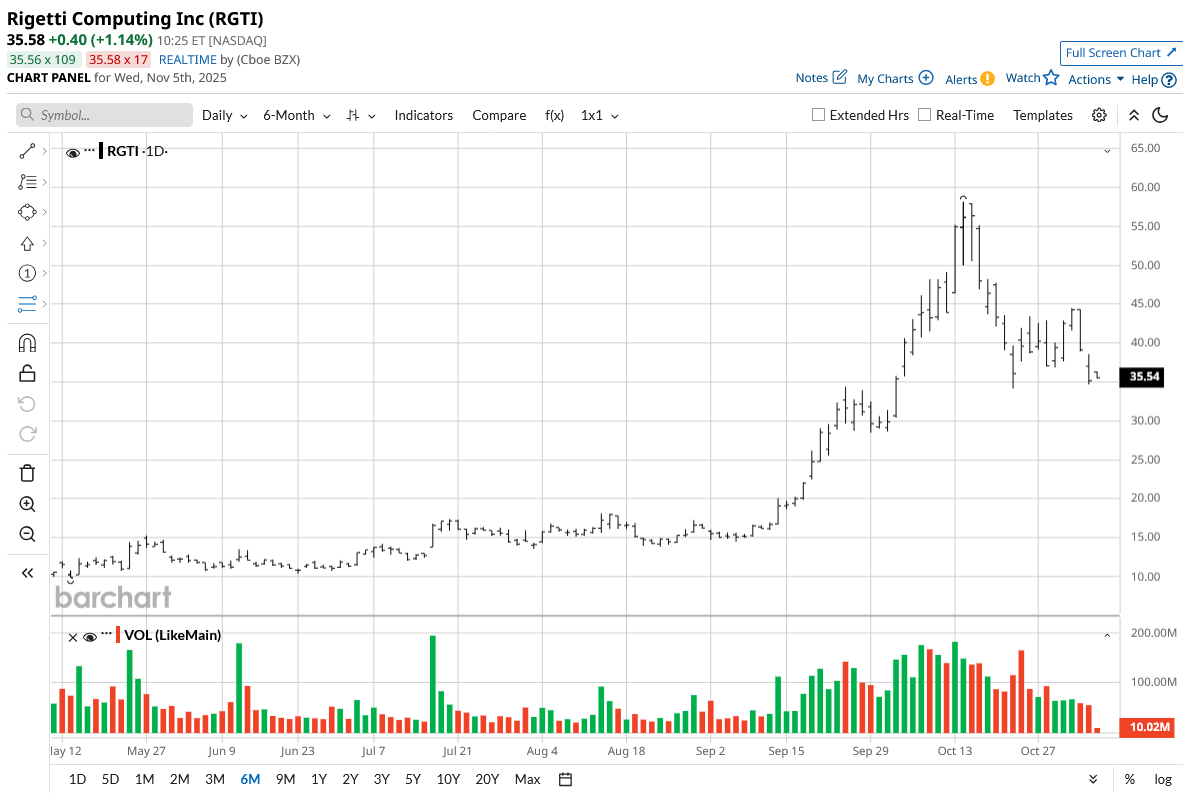The image size is (1183, 793).
Task: Add to Watch list star
Action: 1051,77
